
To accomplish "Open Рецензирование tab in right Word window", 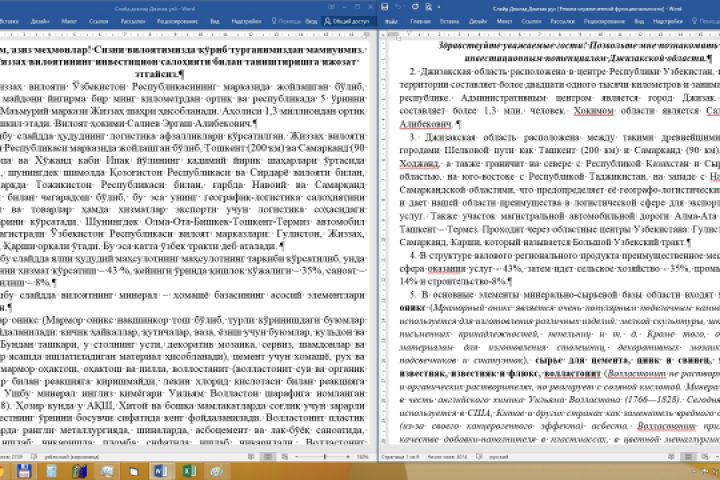I will point(605,21).
